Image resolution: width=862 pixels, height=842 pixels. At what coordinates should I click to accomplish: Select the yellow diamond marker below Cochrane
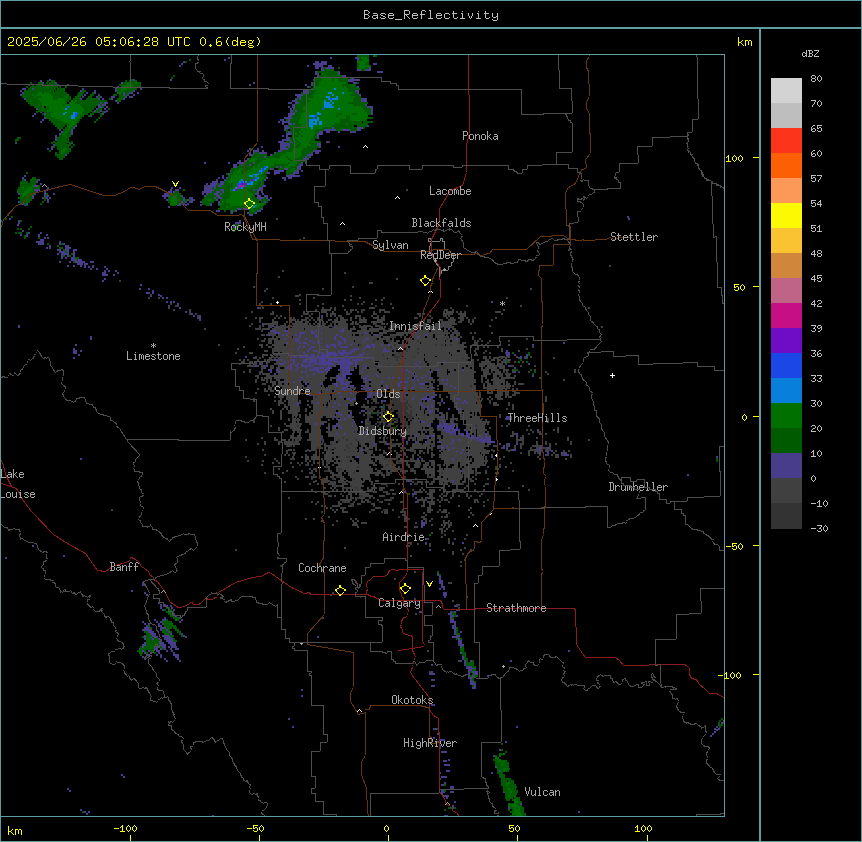(340, 590)
